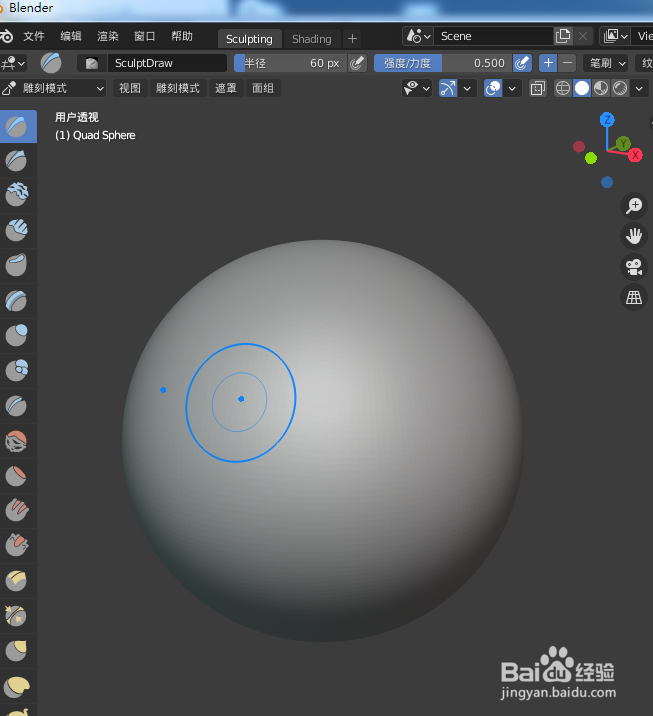Viewport: 653px width, 716px height.
Task: Switch to rendered viewport shading
Action: pos(620,88)
